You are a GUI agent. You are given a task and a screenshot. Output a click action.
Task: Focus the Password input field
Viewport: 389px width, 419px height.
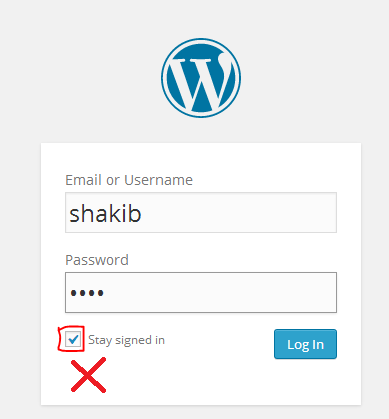tap(201, 292)
